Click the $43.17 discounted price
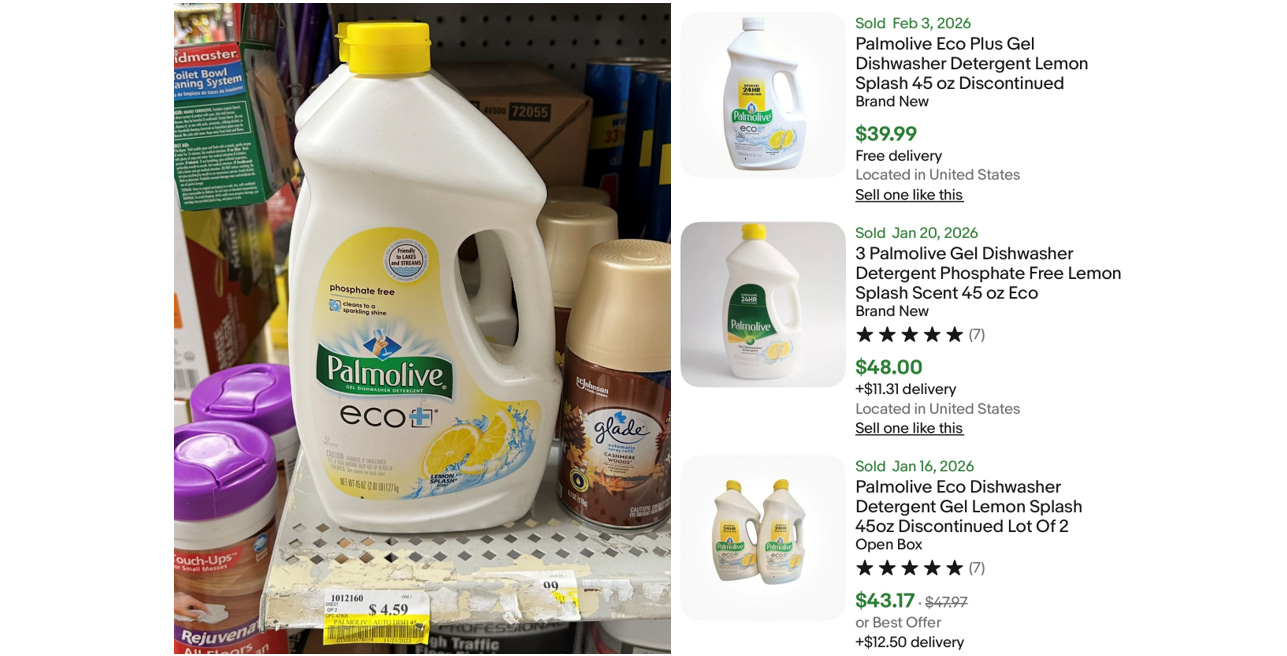Screen dimensions: 1287x656 pyautogui.click(x=885, y=601)
